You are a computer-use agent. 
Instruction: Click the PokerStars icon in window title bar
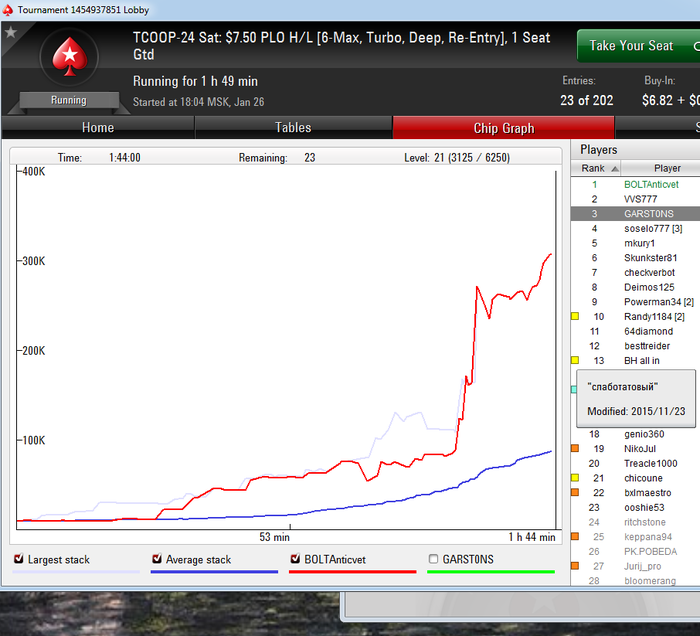(x=8, y=10)
